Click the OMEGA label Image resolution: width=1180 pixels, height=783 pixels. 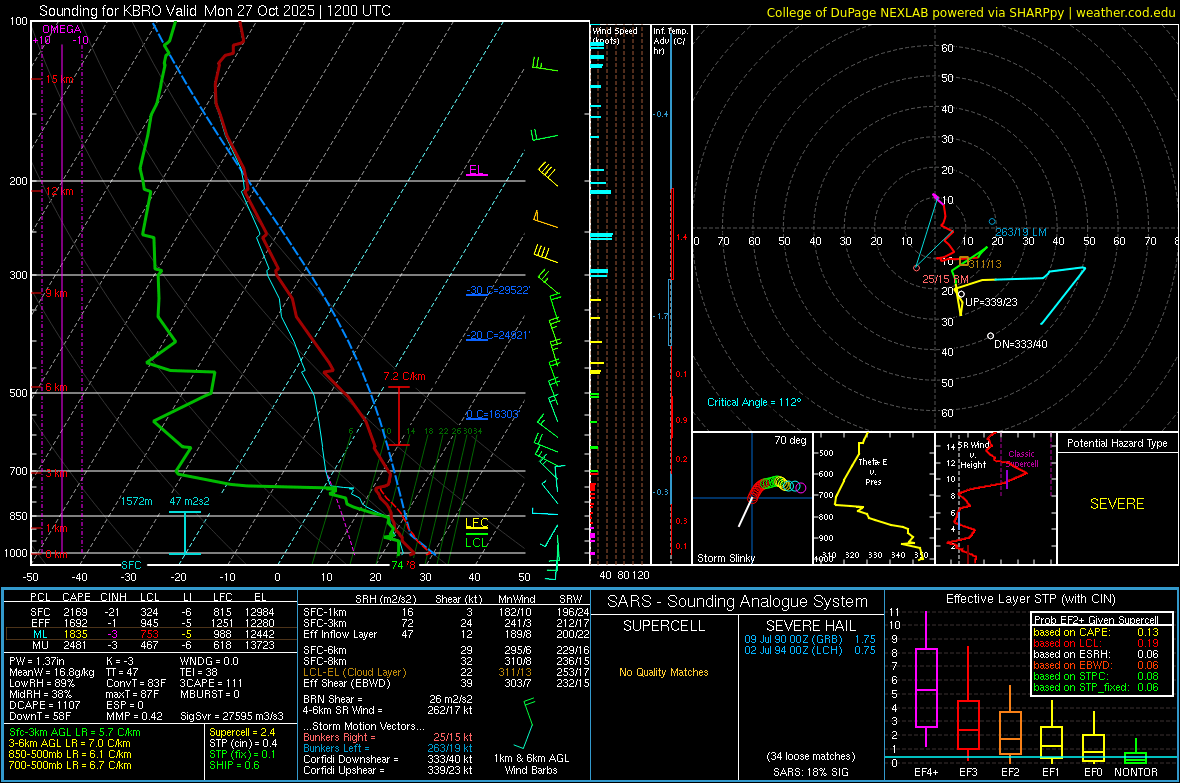(61, 29)
